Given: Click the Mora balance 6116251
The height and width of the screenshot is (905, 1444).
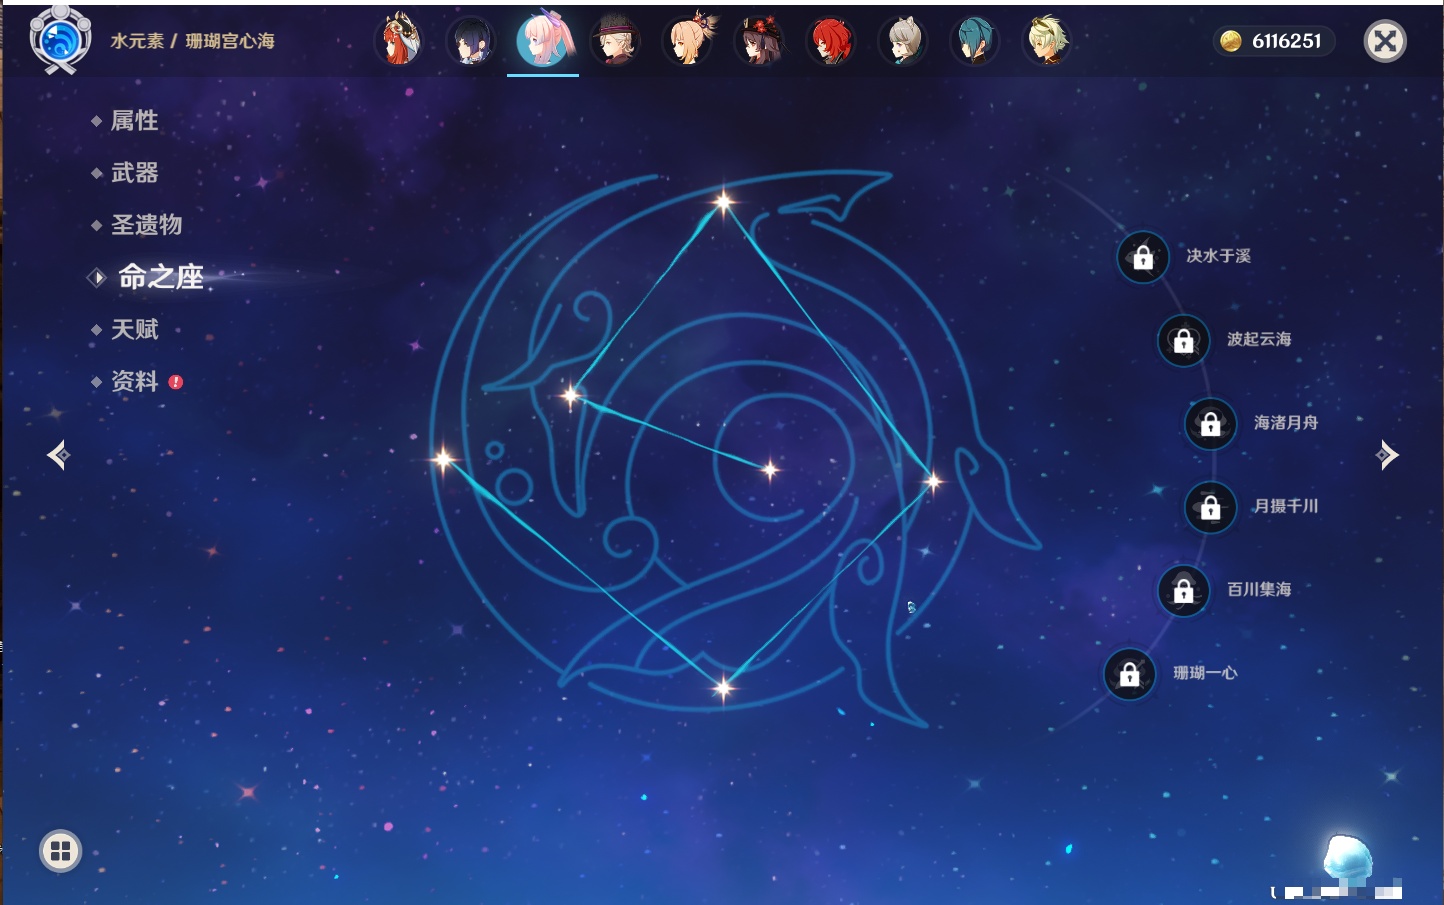Looking at the screenshot, I should 1273,41.
